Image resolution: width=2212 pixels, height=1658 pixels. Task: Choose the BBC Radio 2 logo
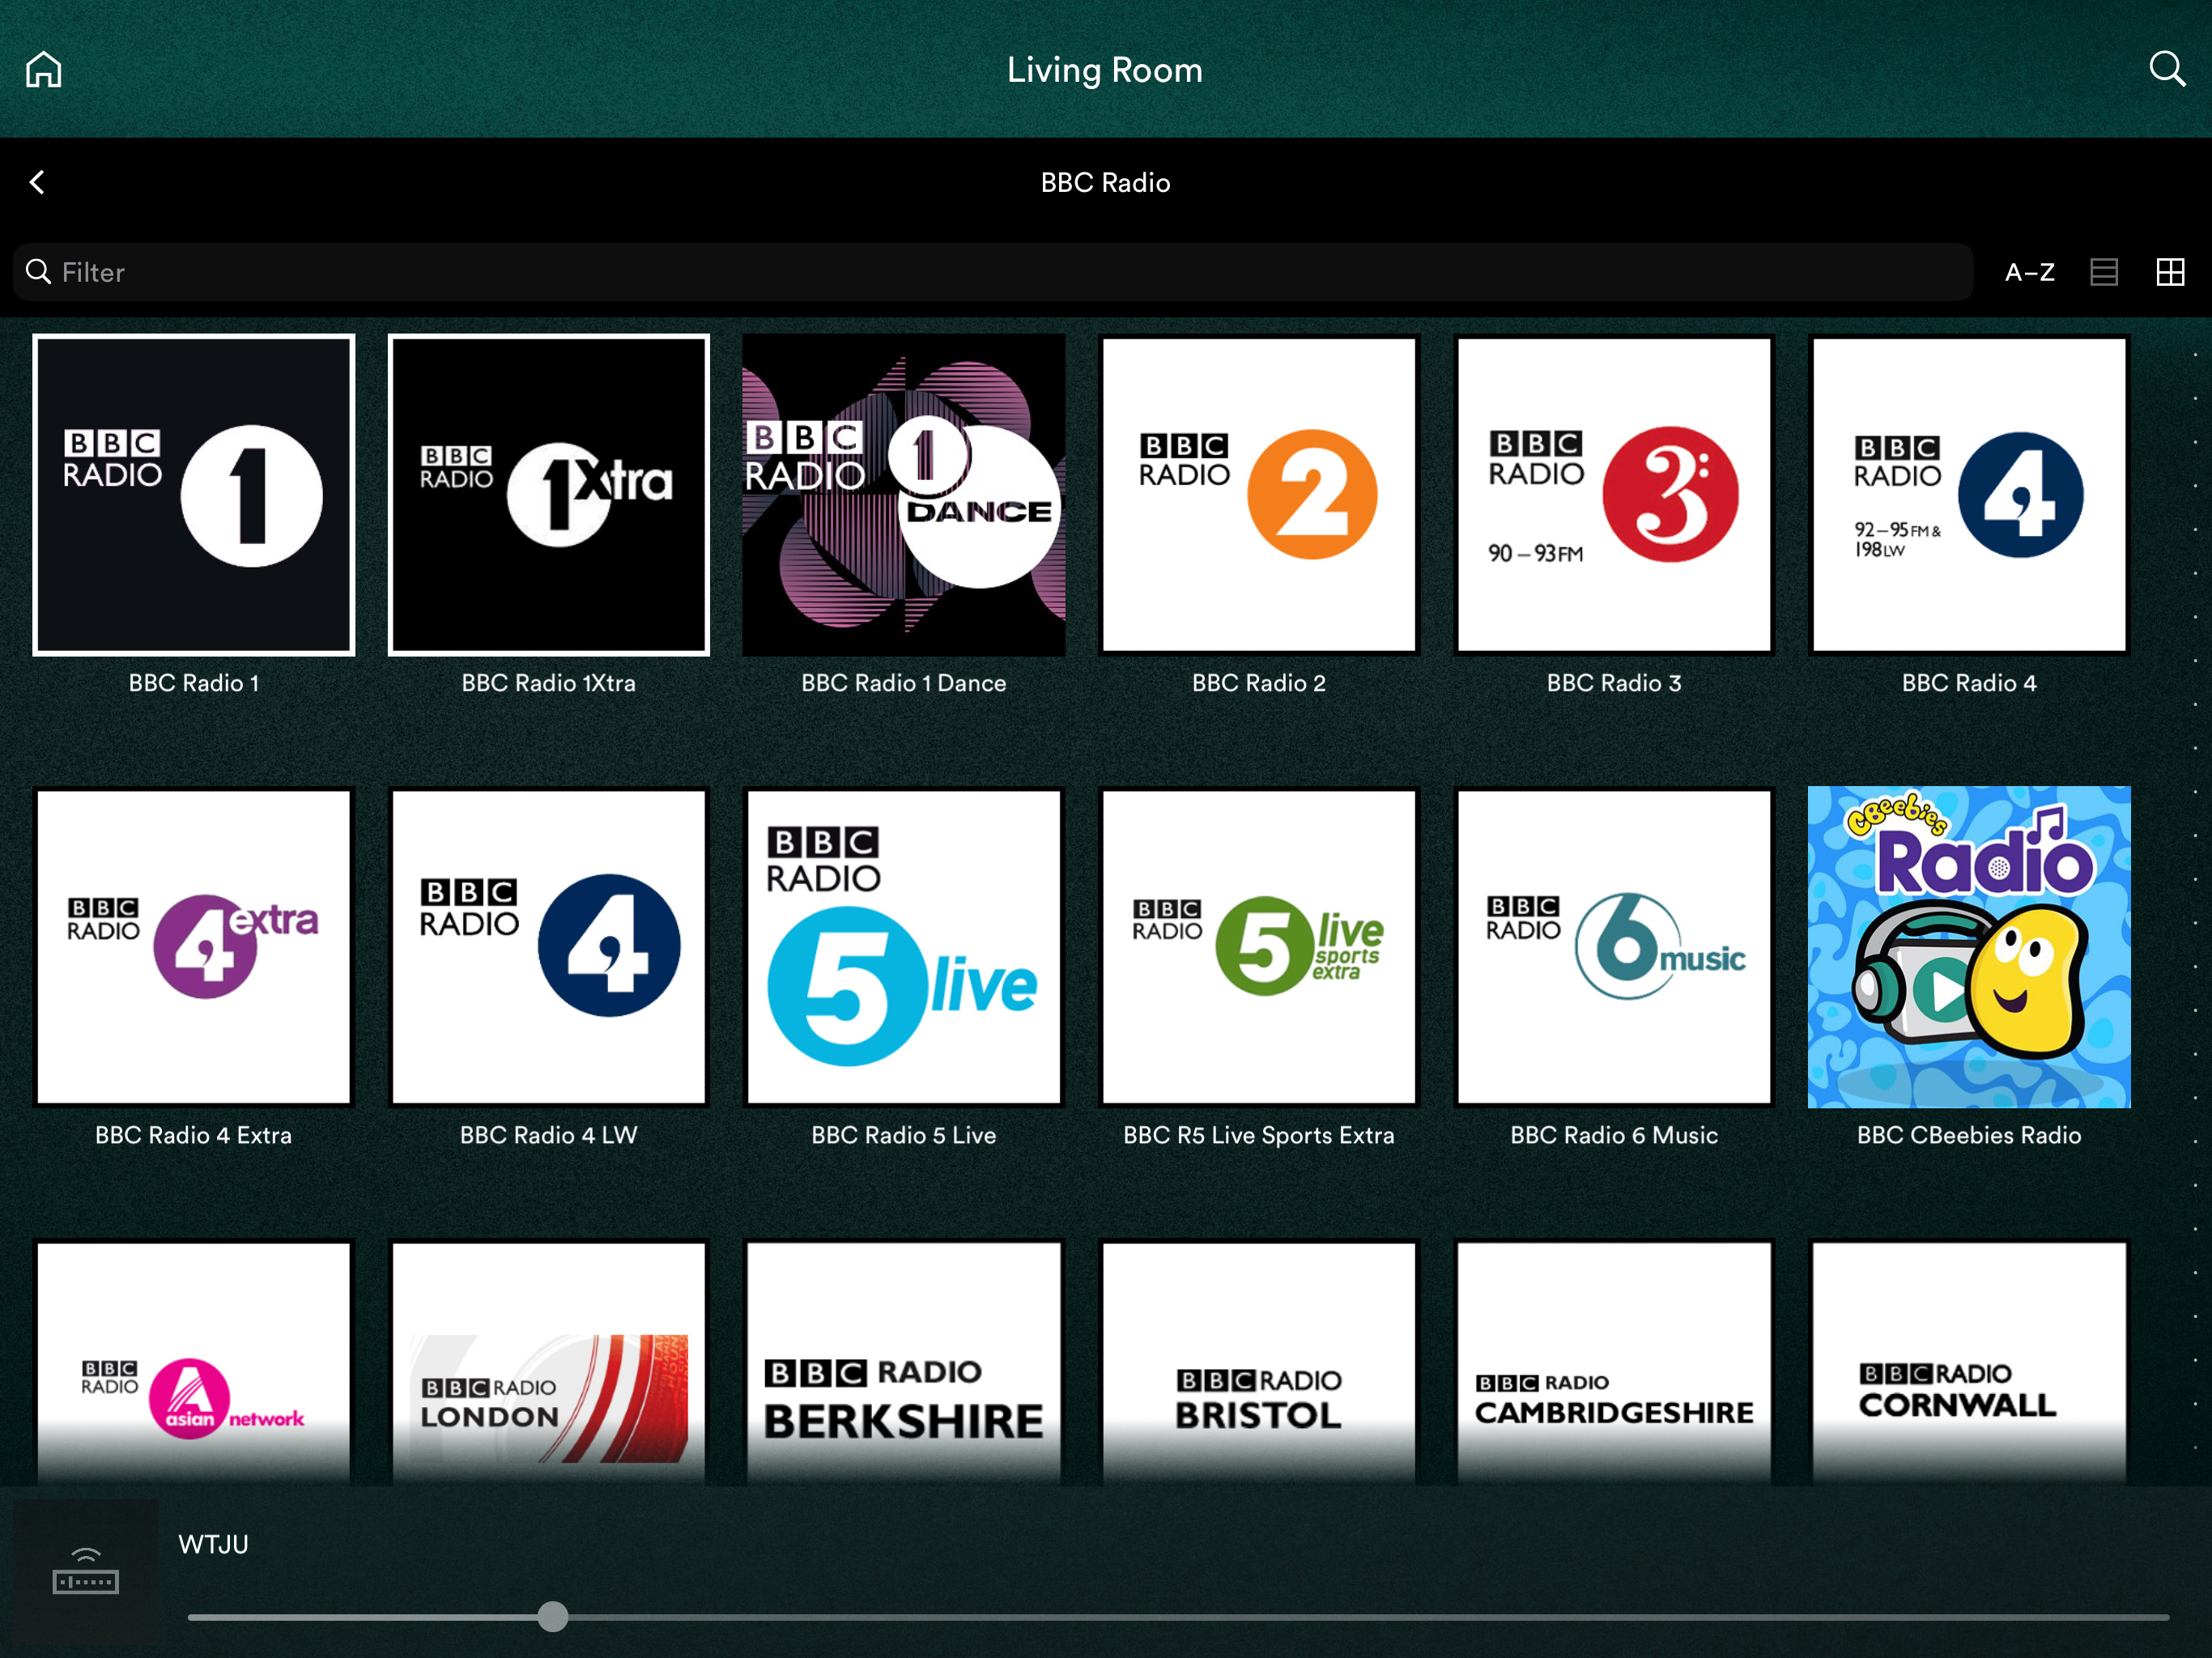1259,495
